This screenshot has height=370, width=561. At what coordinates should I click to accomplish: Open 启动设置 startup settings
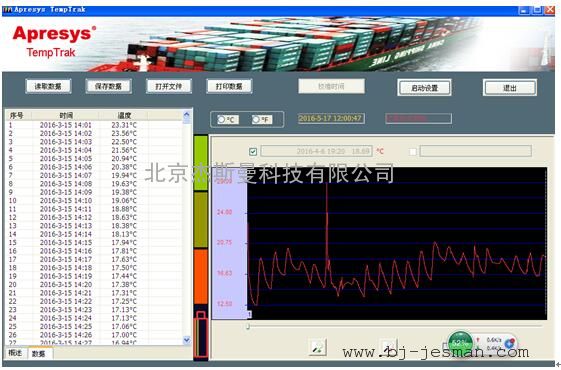pyautogui.click(x=424, y=88)
